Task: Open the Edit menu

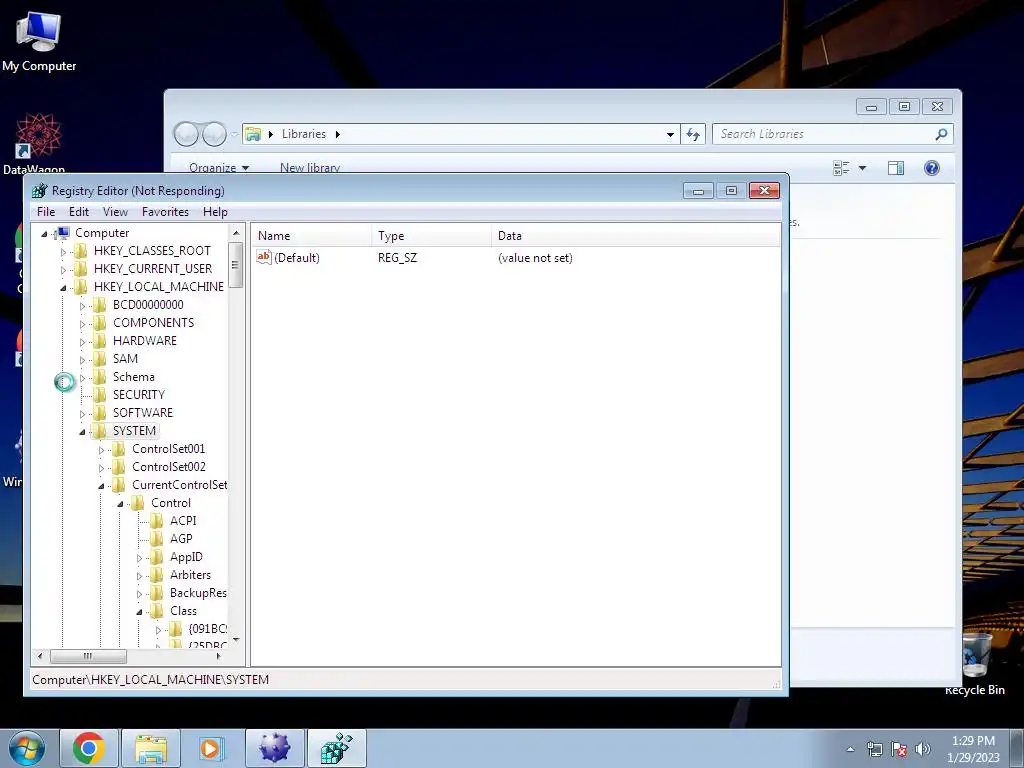Action: (x=78, y=212)
